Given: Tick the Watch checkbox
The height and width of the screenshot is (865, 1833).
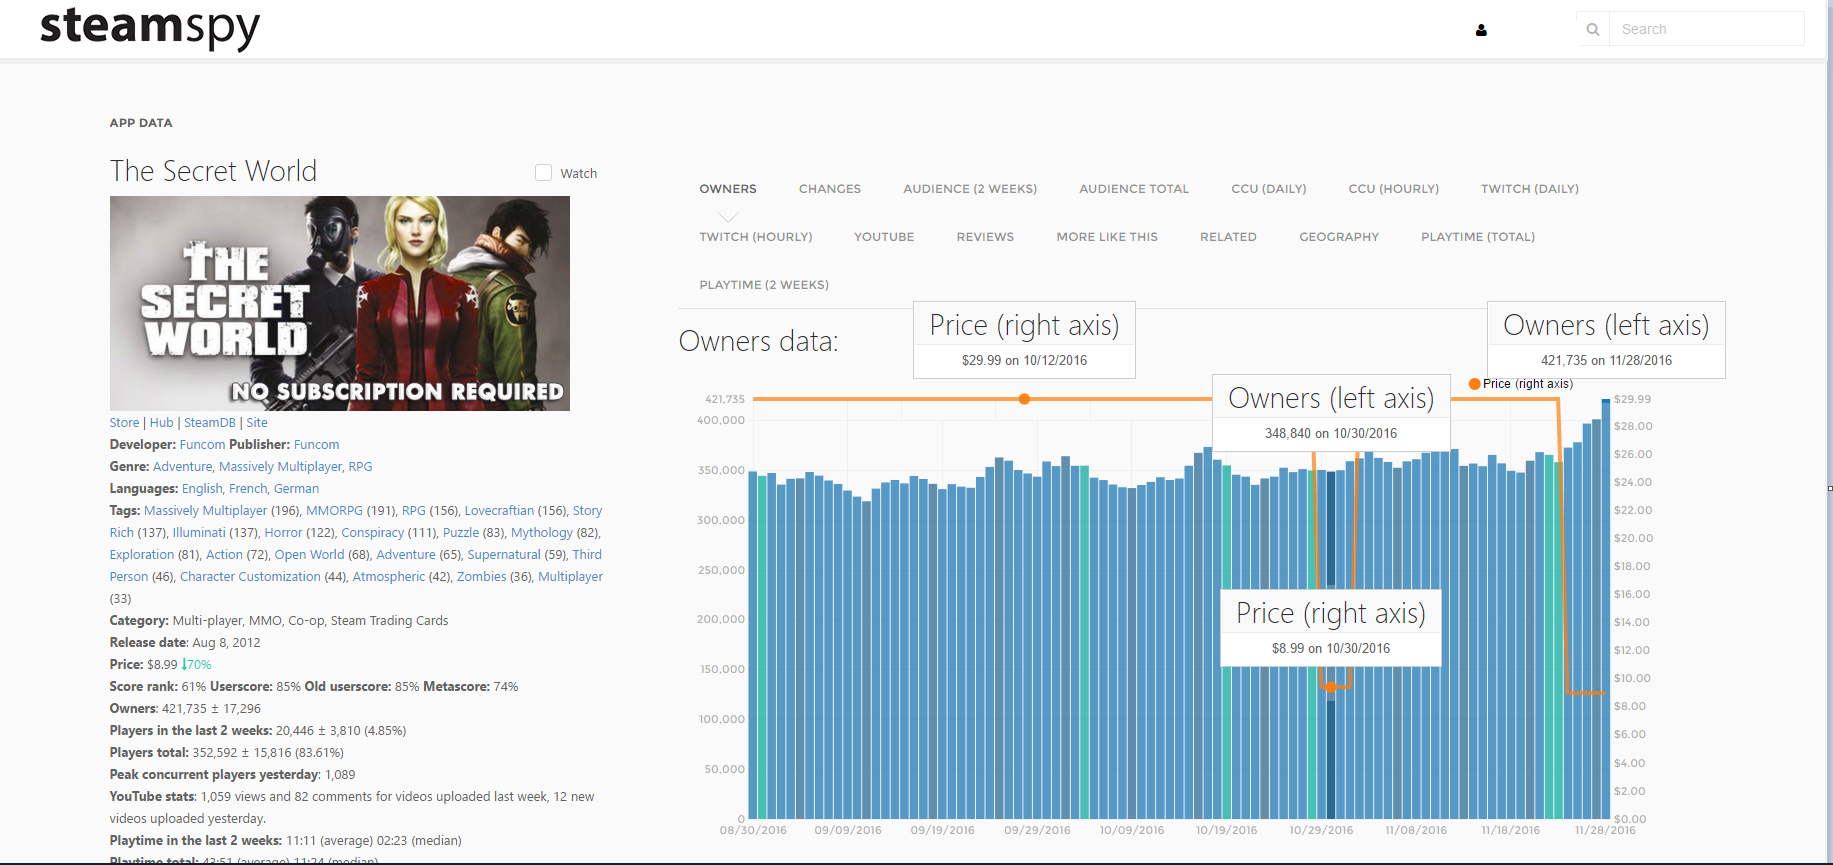Looking at the screenshot, I should pyautogui.click(x=543, y=173).
